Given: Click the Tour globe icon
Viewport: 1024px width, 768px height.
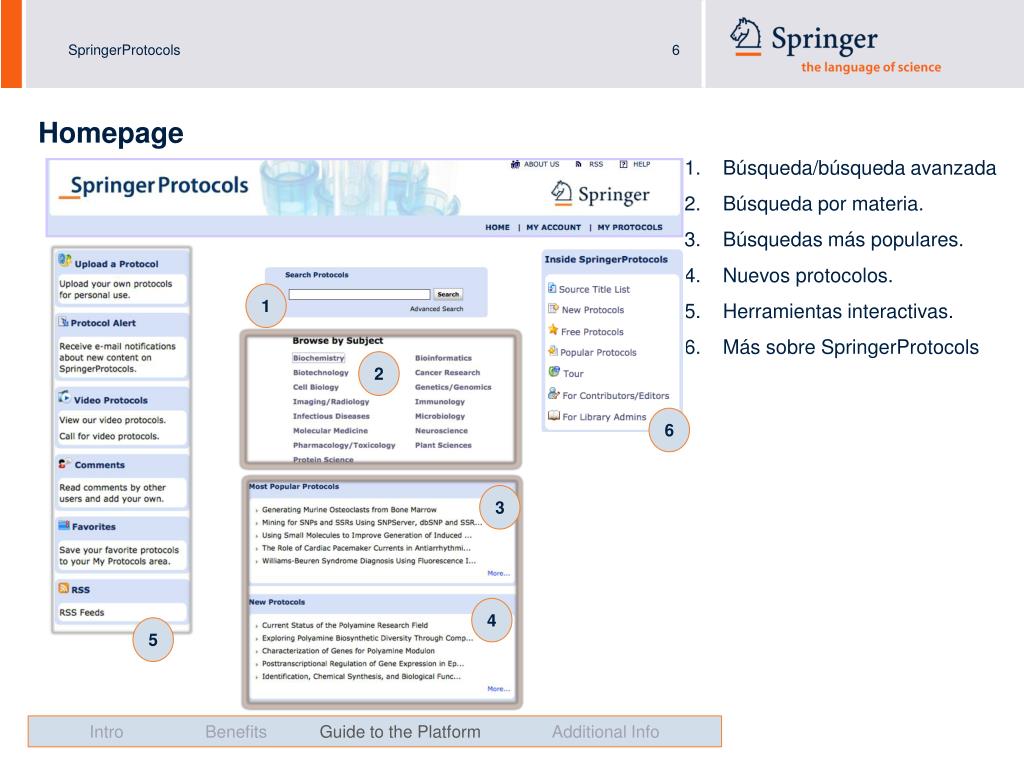Looking at the screenshot, I should tap(554, 372).
